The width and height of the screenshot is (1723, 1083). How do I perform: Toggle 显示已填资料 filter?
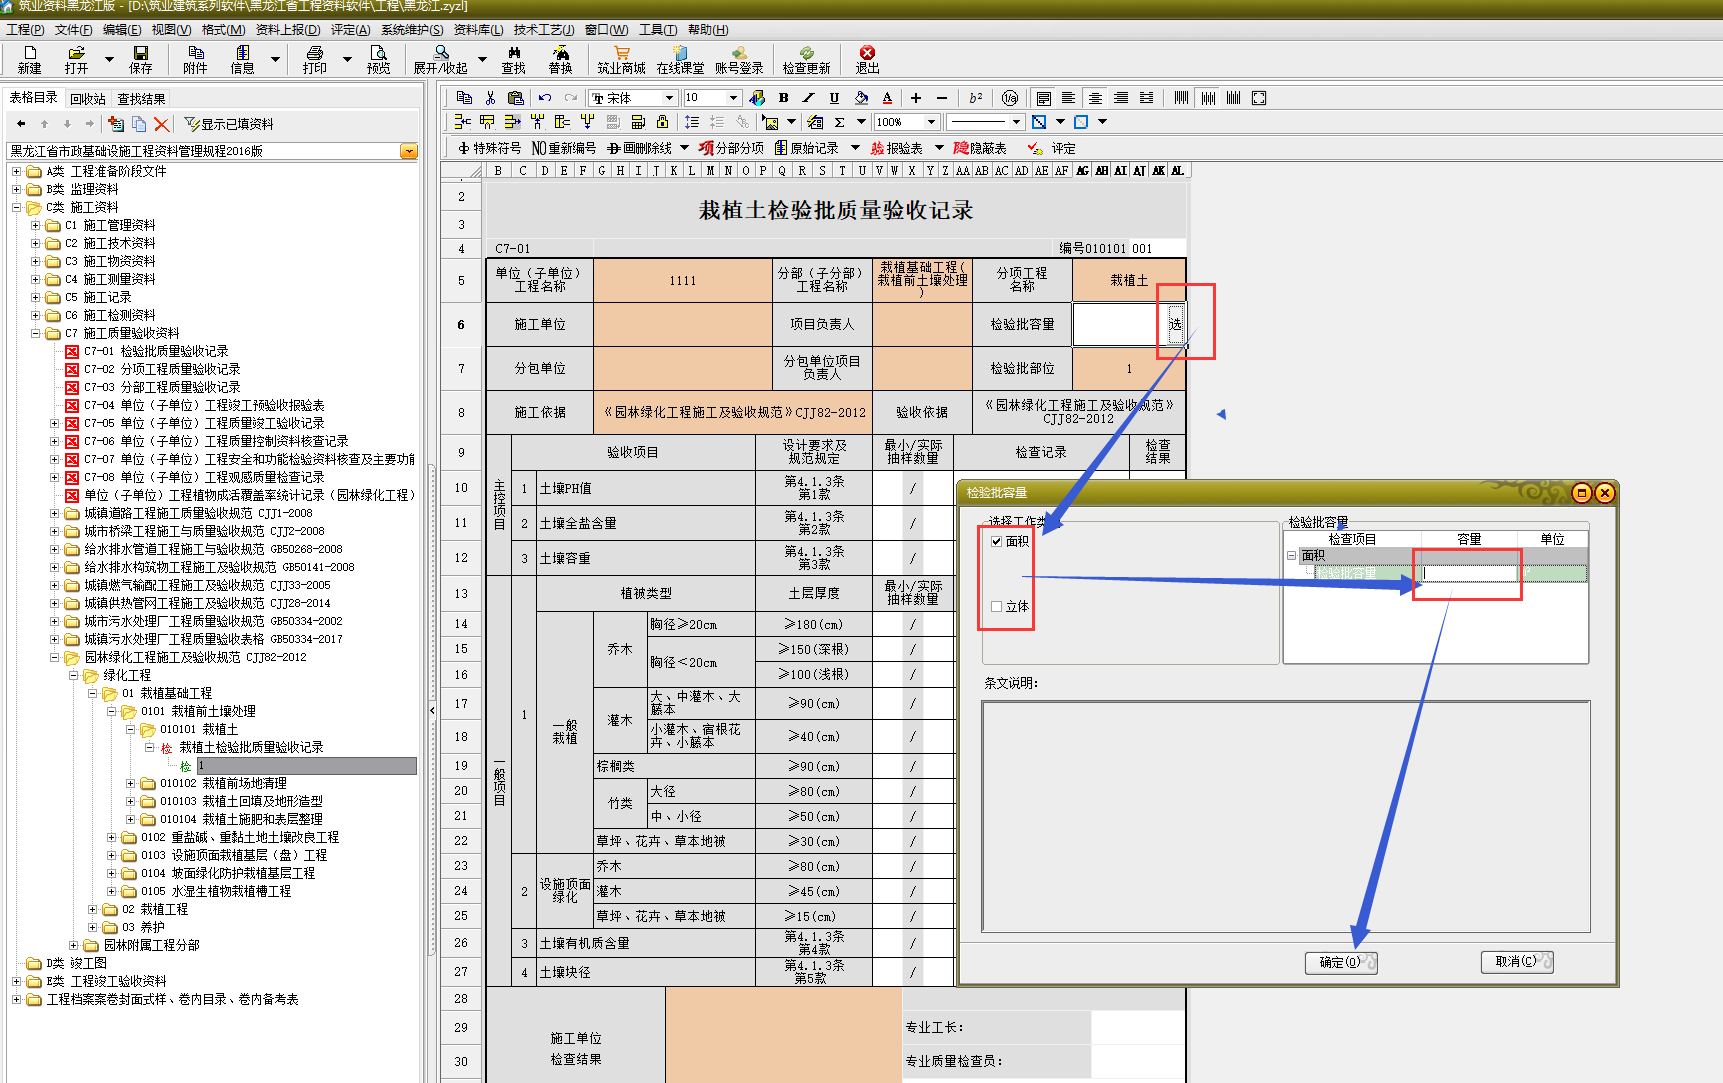pyautogui.click(x=229, y=124)
